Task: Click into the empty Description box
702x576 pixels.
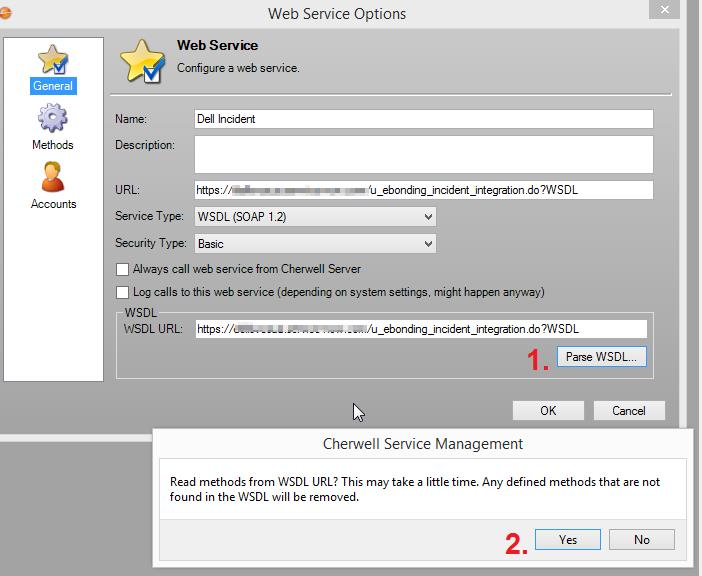Action: click(423, 155)
